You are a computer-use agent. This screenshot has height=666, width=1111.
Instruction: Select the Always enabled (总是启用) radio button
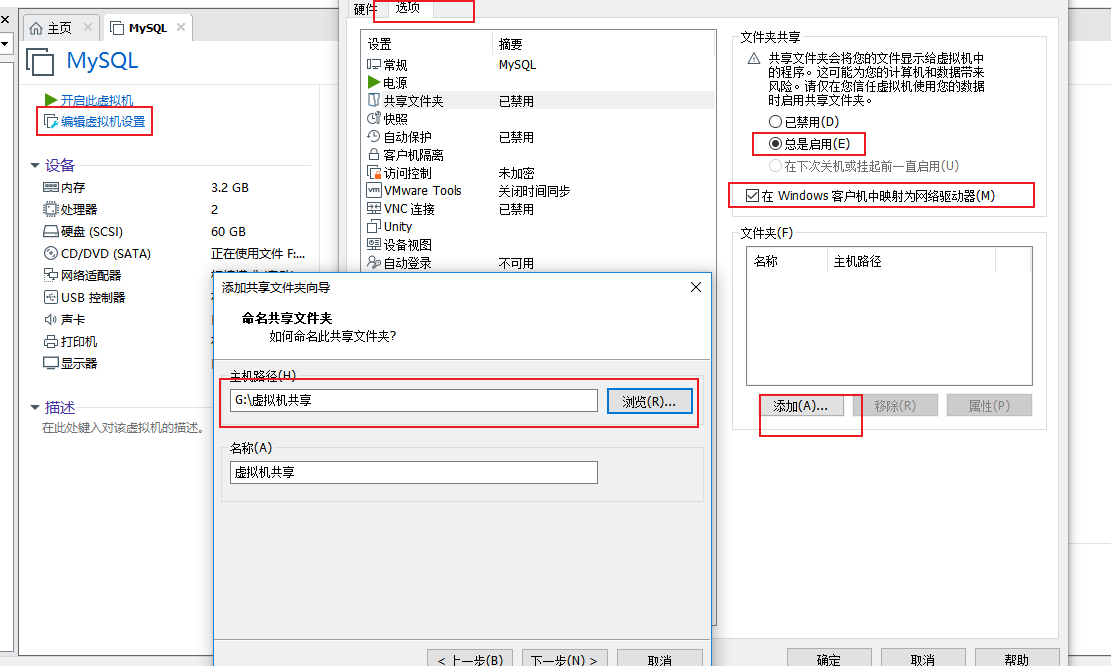(775, 144)
